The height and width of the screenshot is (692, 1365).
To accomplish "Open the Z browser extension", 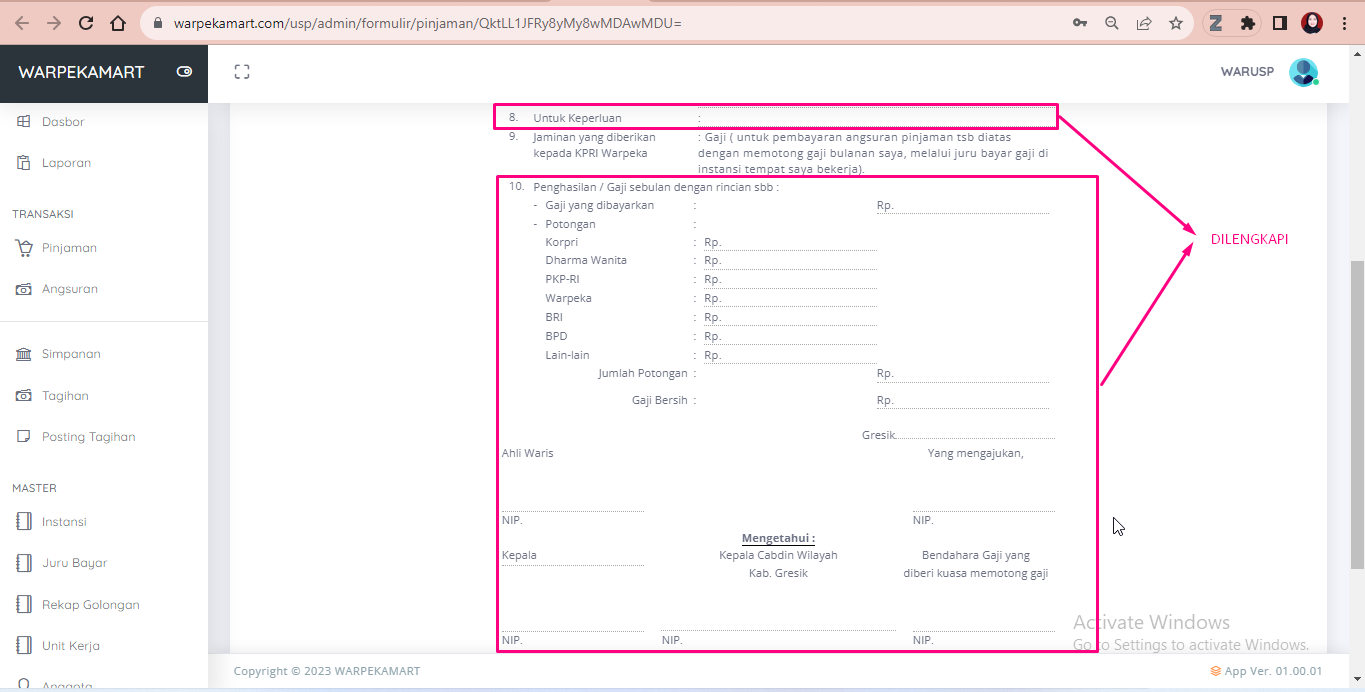I will (x=1216, y=23).
